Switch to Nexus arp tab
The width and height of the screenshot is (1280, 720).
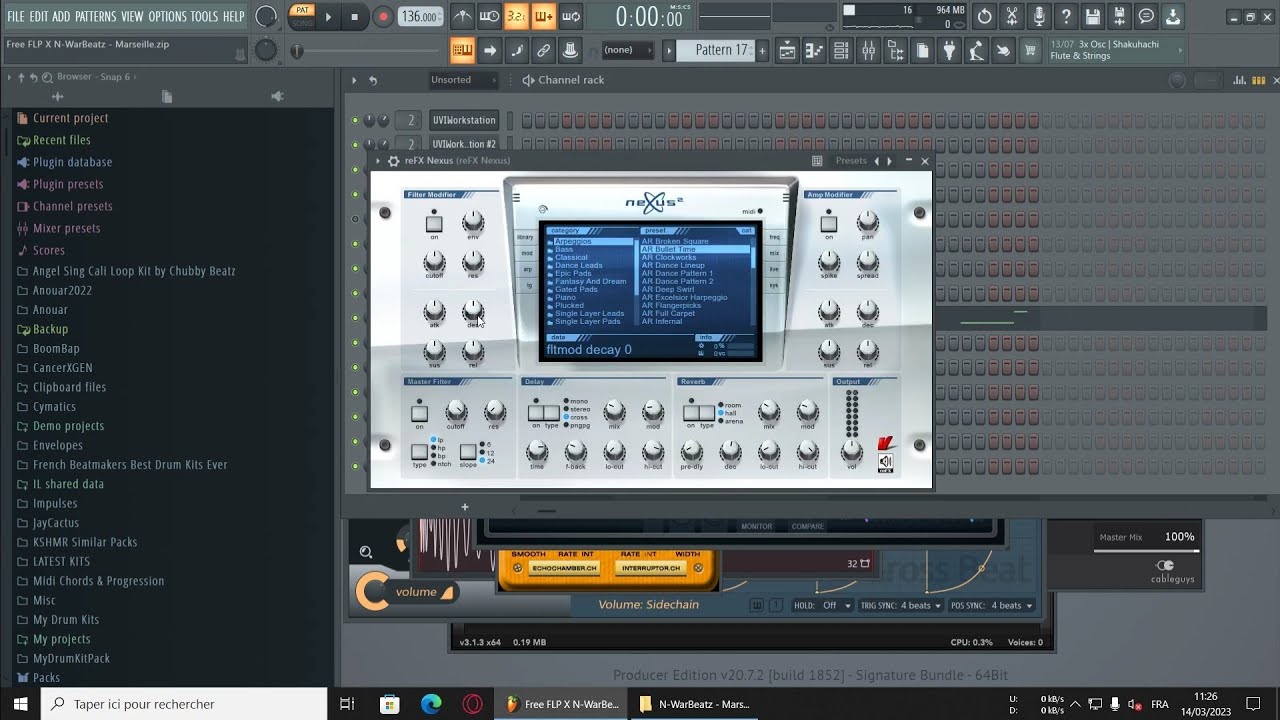527,269
